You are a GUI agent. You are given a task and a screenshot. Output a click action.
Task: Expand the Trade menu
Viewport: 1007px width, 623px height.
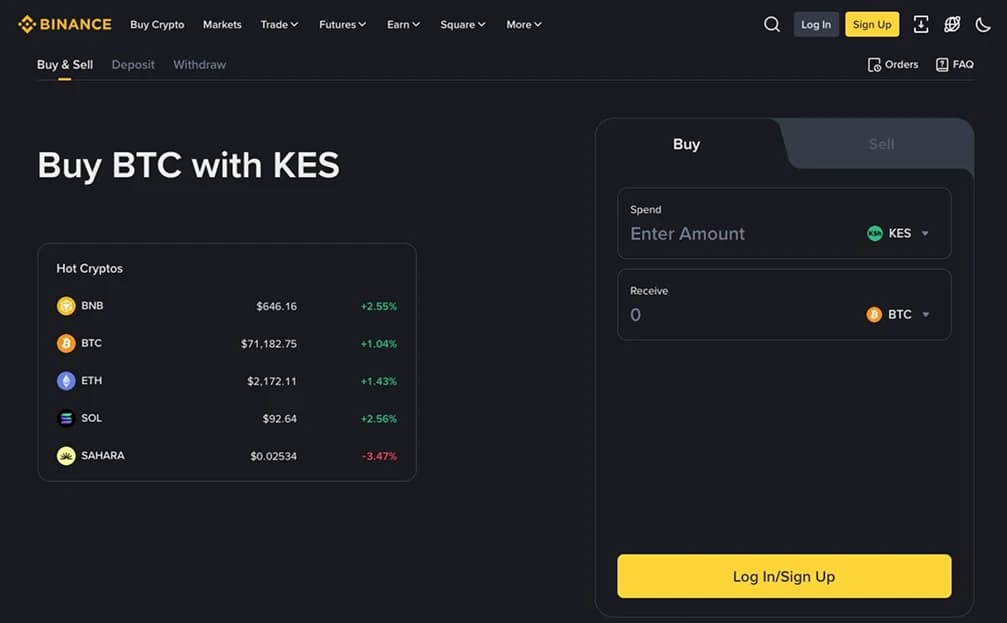tap(278, 24)
